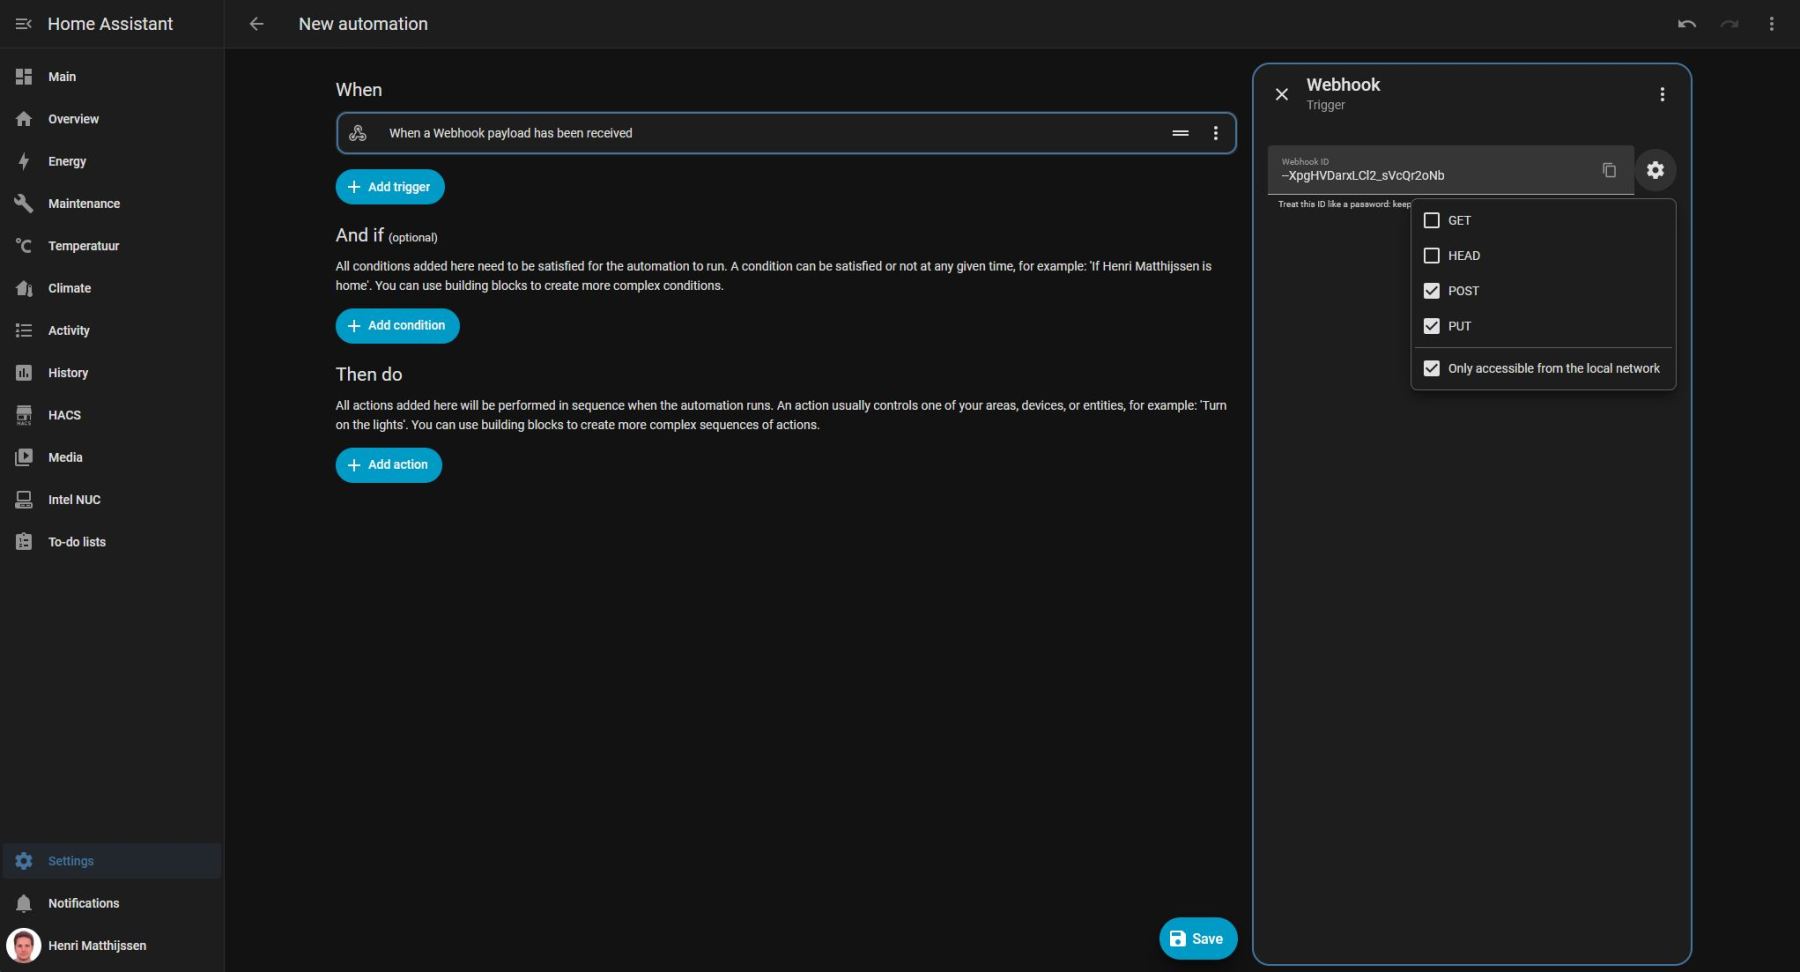Click the Add trigger button
The image size is (1800, 972).
[390, 187]
